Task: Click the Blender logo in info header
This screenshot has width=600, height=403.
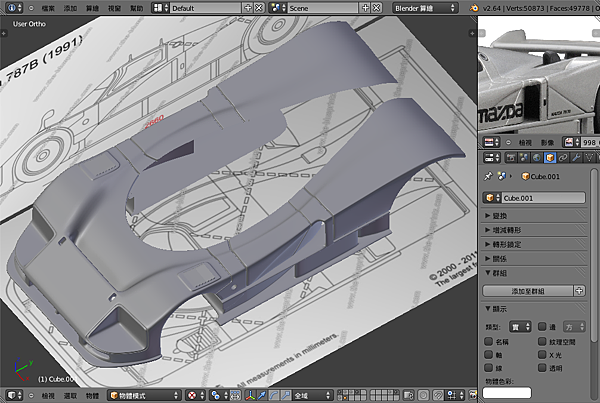Action: coord(474,8)
